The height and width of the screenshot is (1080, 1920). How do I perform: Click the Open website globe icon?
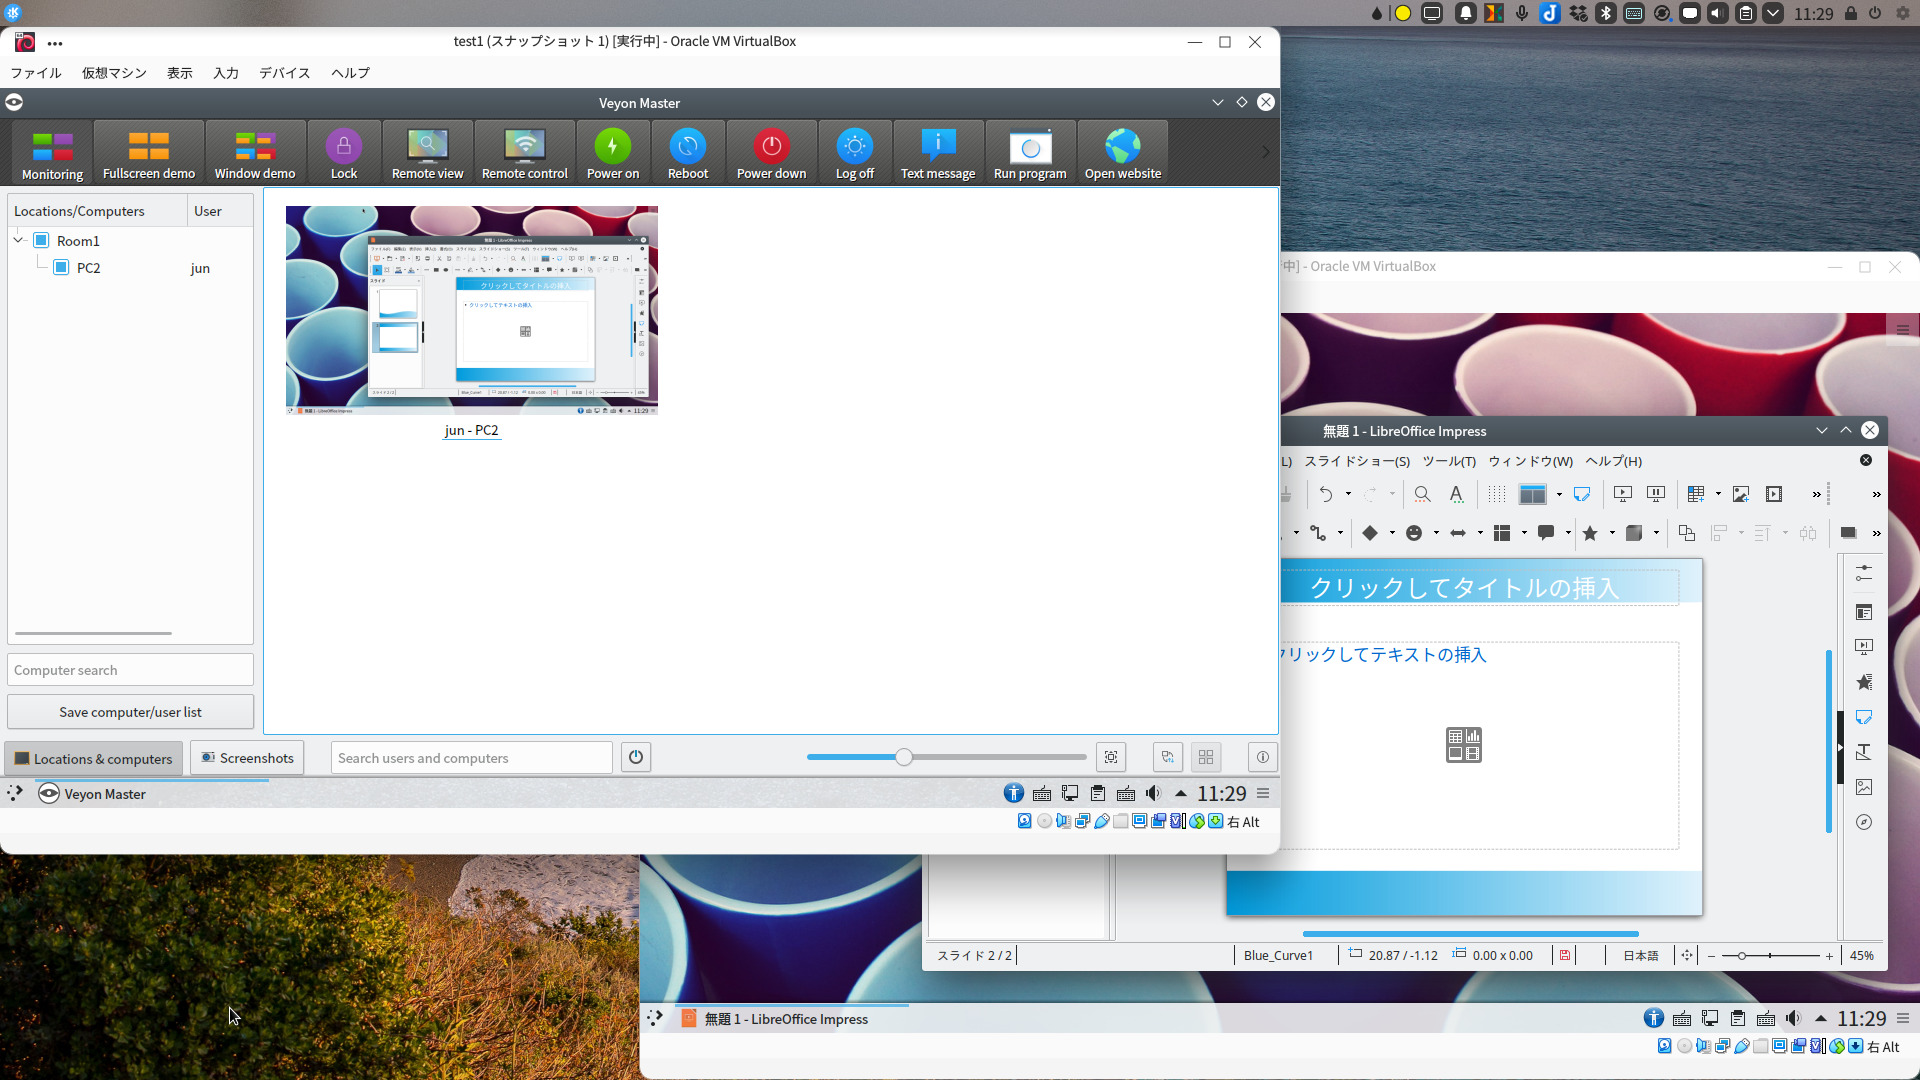1123,153
